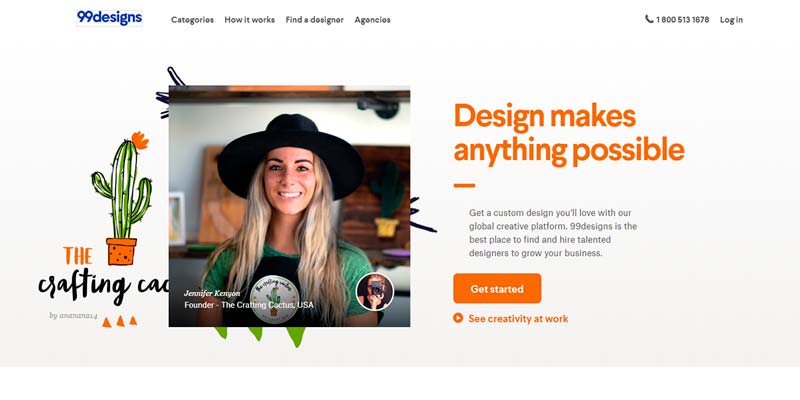Click the phone icon beside 1 800 513 1678
This screenshot has height=400, width=800.
click(649, 19)
